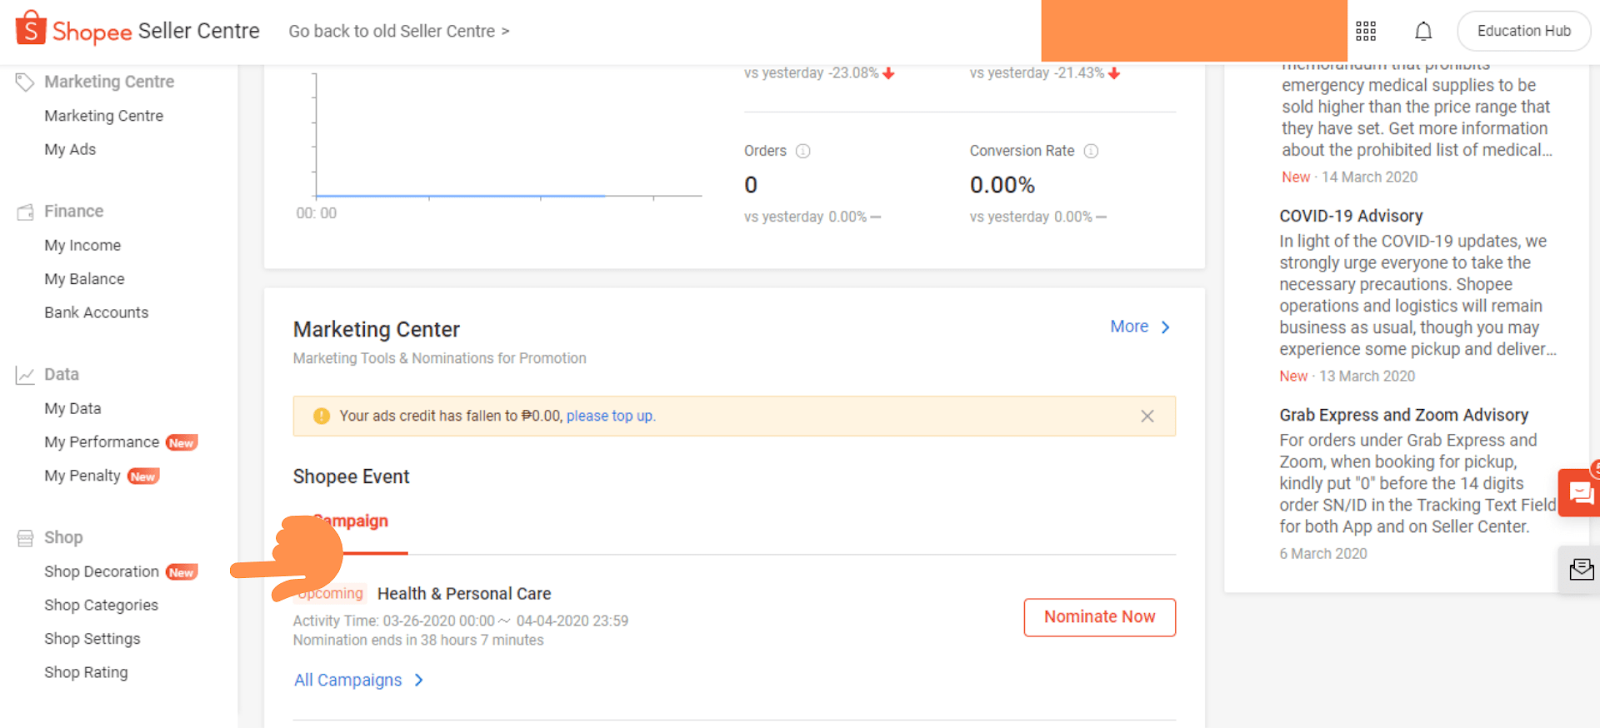1600x728 pixels.
Task: Switch to the Campaign tab
Action: click(x=348, y=521)
